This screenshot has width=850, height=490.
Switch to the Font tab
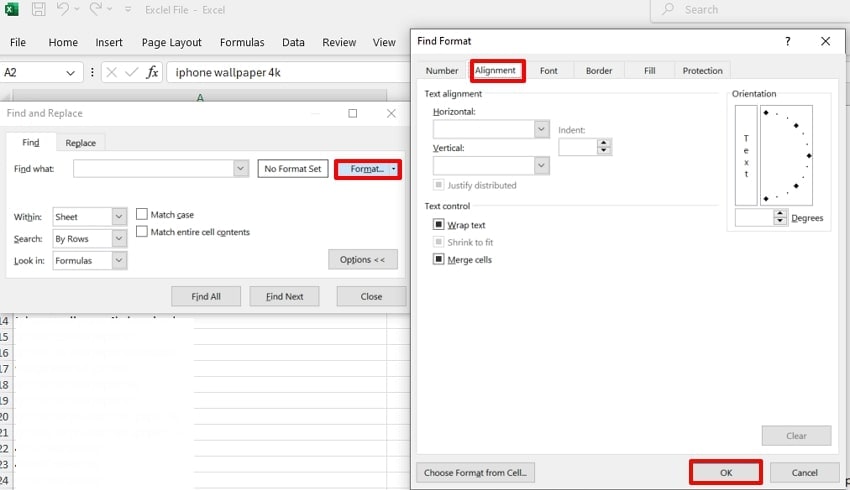coord(548,70)
